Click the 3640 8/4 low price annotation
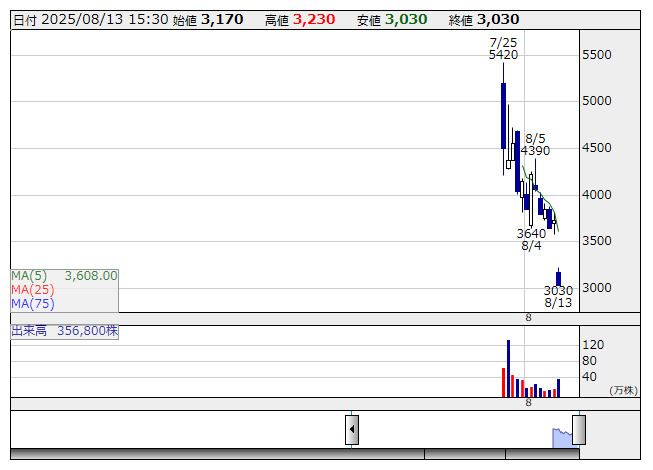Viewport: 653px width, 470px height. 531,239
